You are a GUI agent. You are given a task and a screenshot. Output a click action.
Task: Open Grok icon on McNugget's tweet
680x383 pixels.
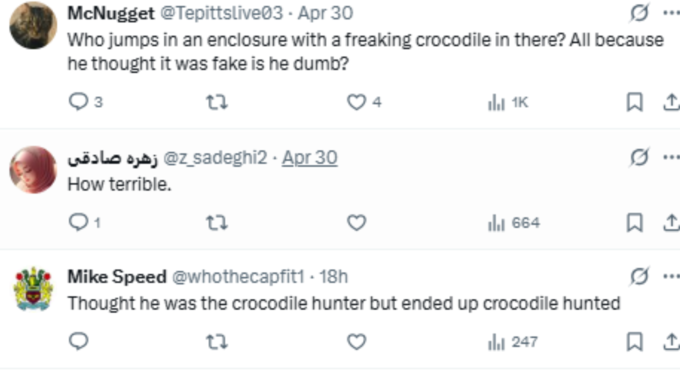coord(639,13)
